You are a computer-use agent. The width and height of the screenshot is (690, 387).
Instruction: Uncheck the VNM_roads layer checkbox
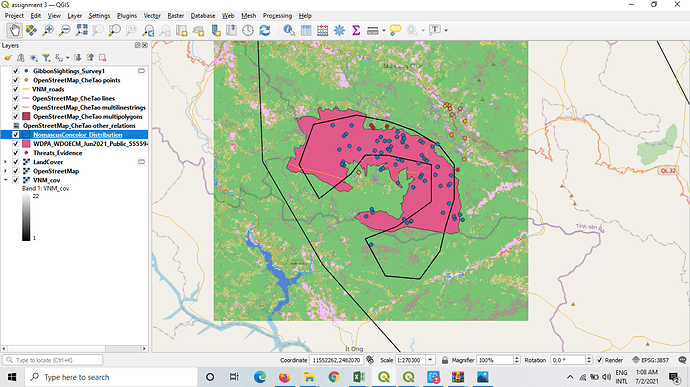16,89
